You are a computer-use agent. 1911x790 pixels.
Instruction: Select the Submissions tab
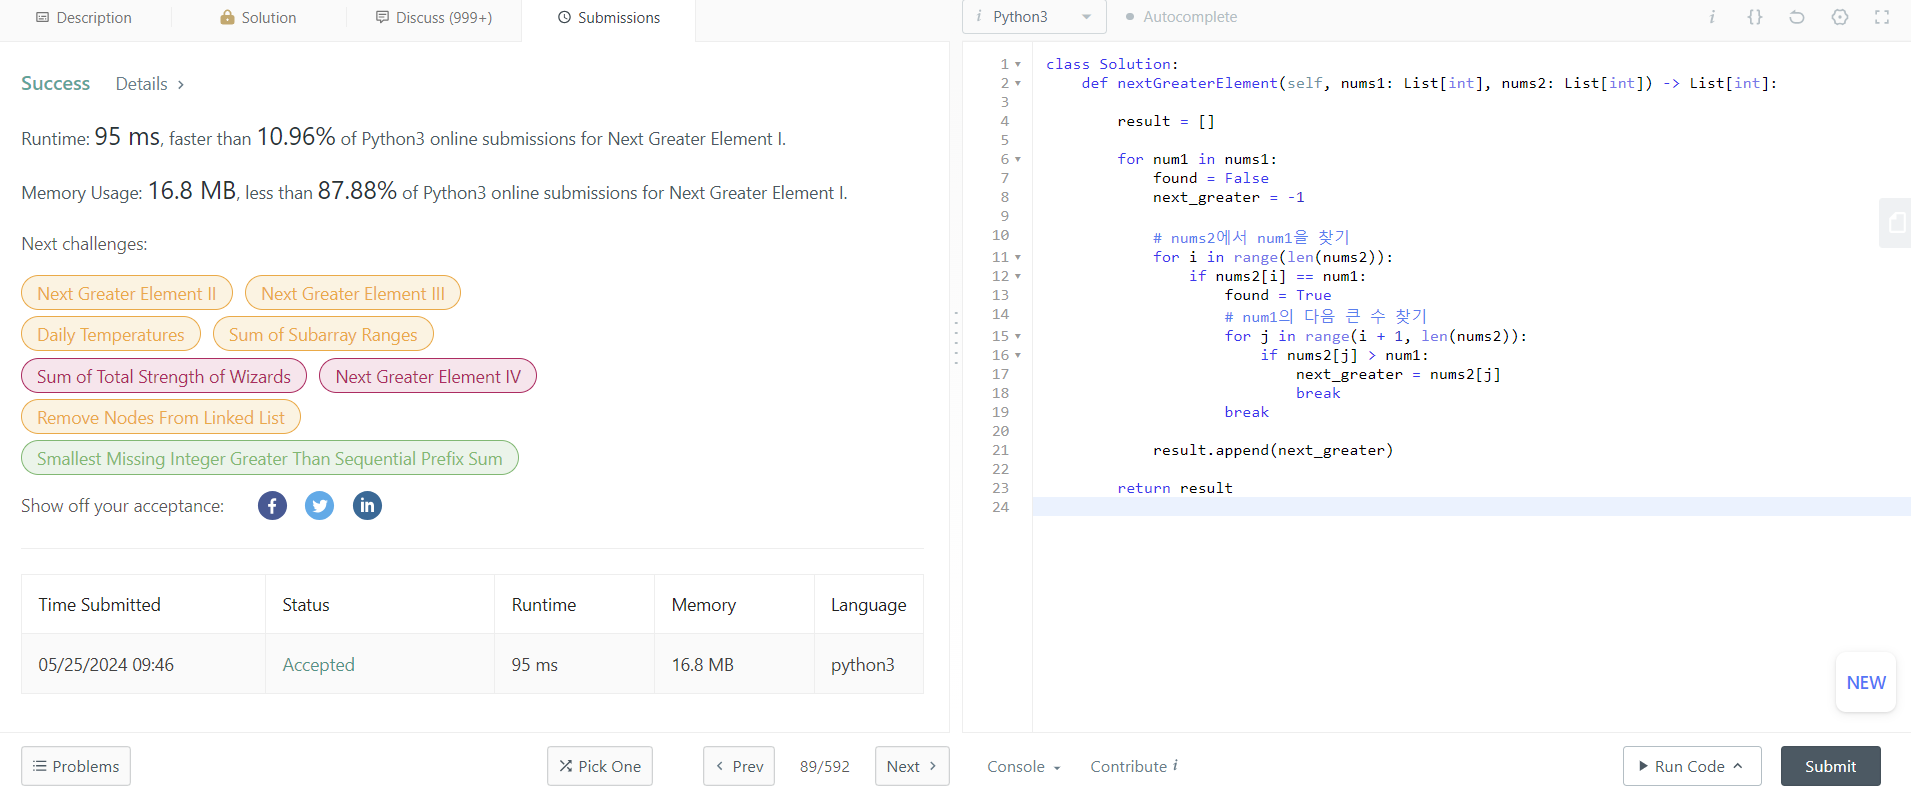[x=608, y=18]
